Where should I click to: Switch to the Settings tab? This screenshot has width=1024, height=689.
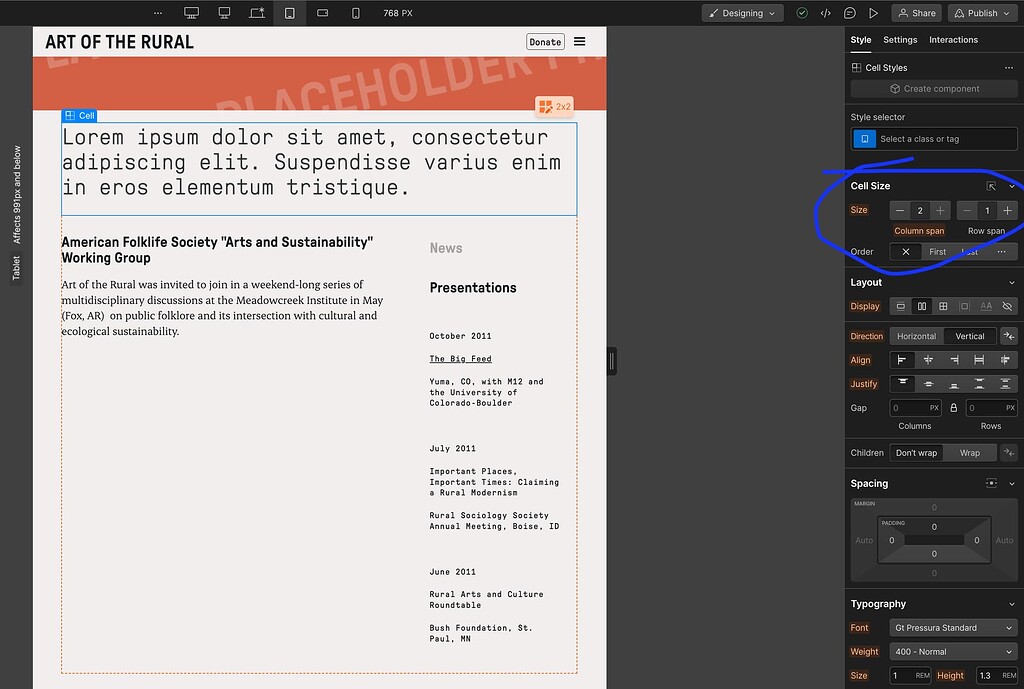[900, 40]
